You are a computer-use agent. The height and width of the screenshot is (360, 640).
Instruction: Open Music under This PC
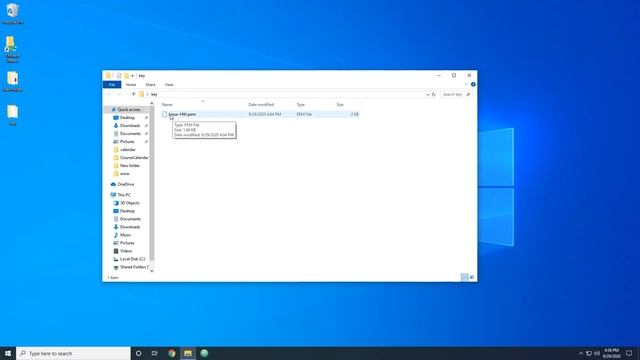click(x=125, y=235)
